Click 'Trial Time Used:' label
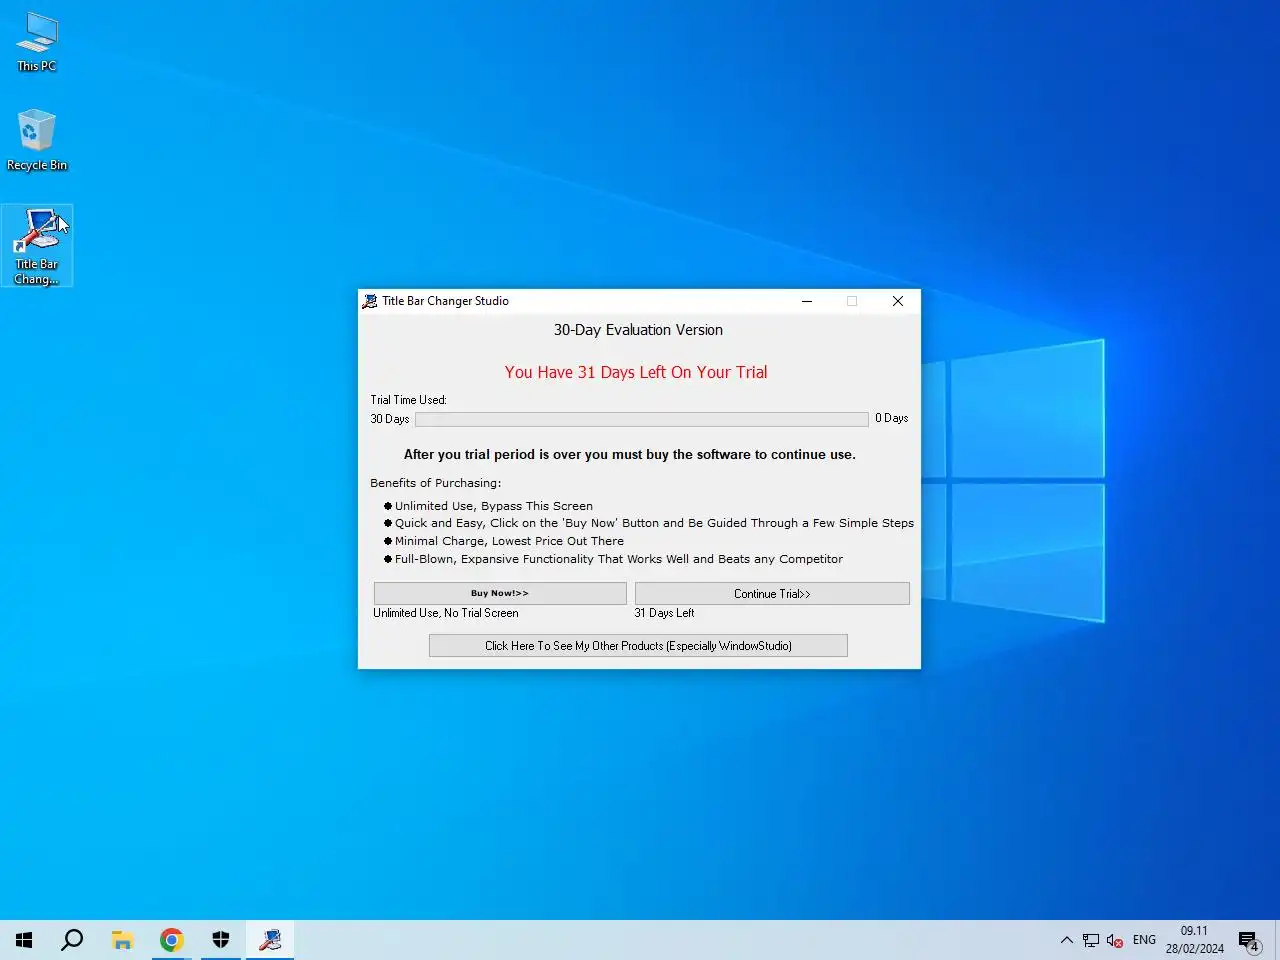Viewport: 1280px width, 960px height. 408,400
